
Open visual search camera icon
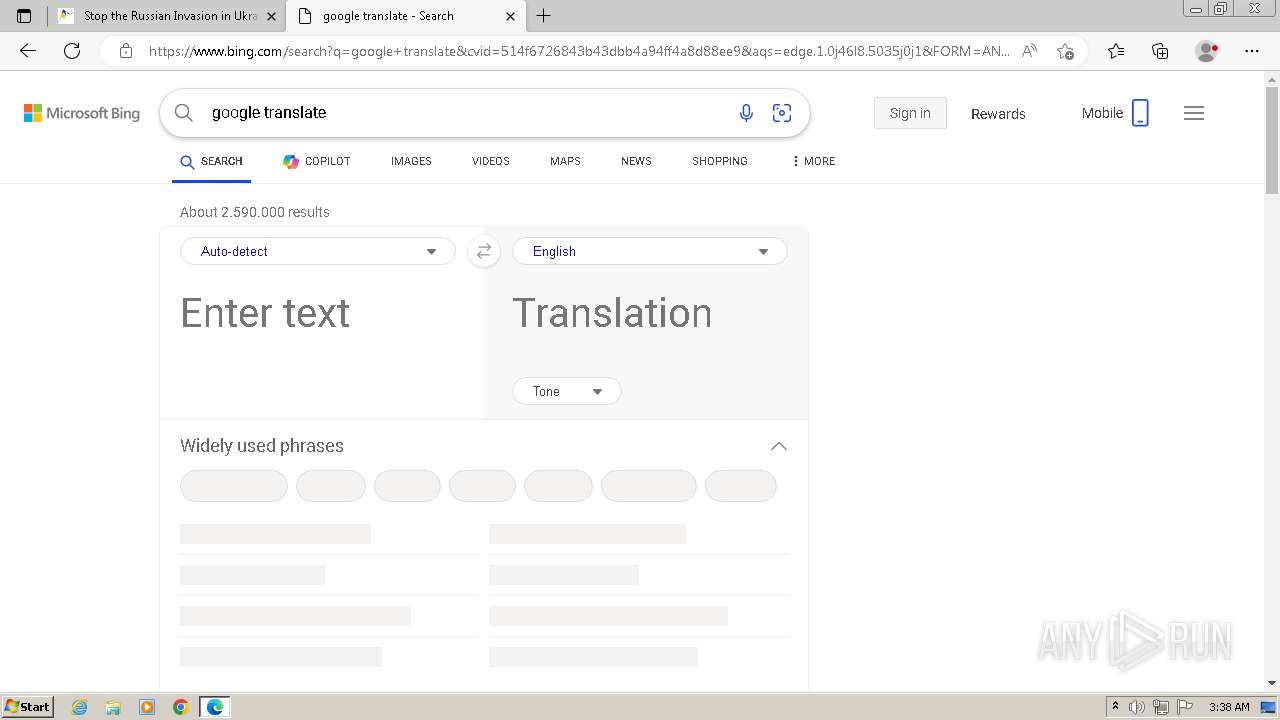782,113
